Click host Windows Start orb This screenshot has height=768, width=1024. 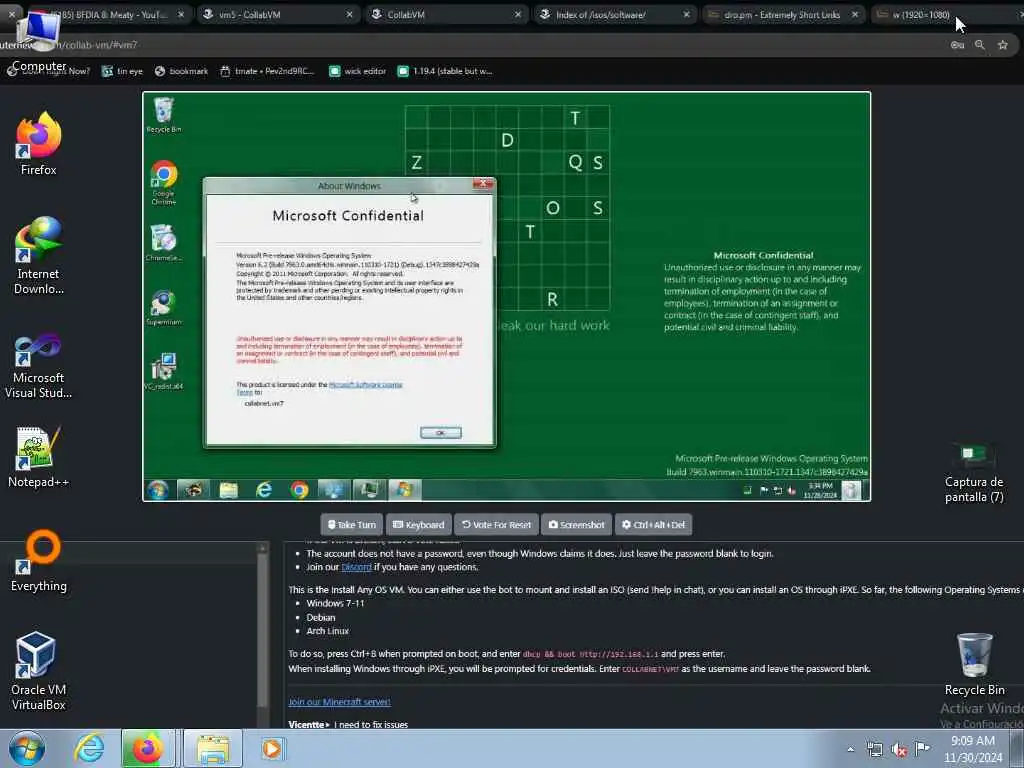coord(27,748)
